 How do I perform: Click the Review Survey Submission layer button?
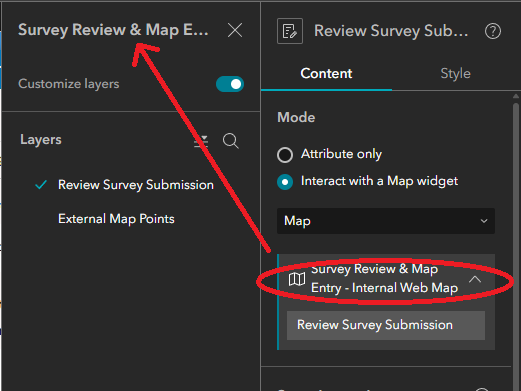[x=386, y=325]
